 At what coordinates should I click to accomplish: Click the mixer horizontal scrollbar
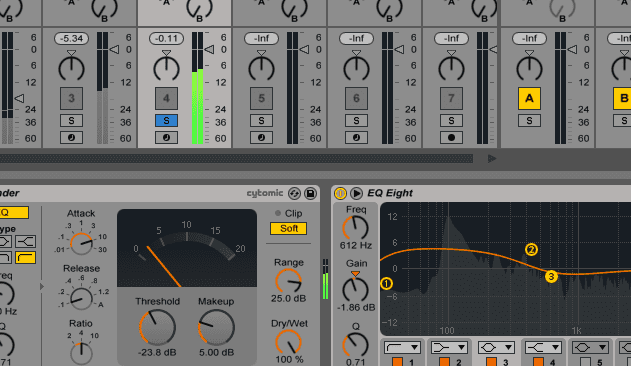point(236,159)
